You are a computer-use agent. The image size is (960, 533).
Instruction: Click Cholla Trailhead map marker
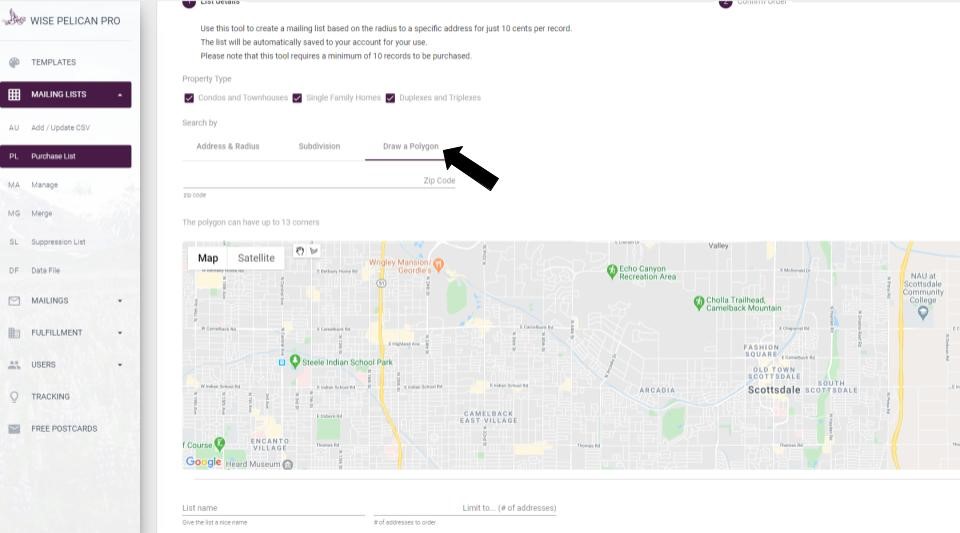coord(699,303)
